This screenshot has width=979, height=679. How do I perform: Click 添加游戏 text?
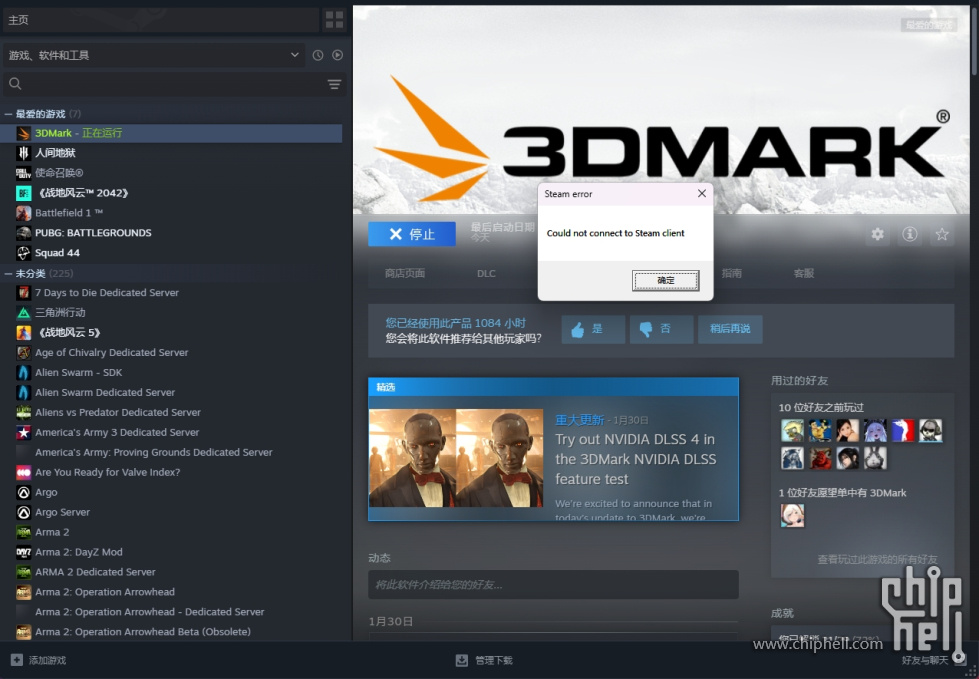(47, 660)
